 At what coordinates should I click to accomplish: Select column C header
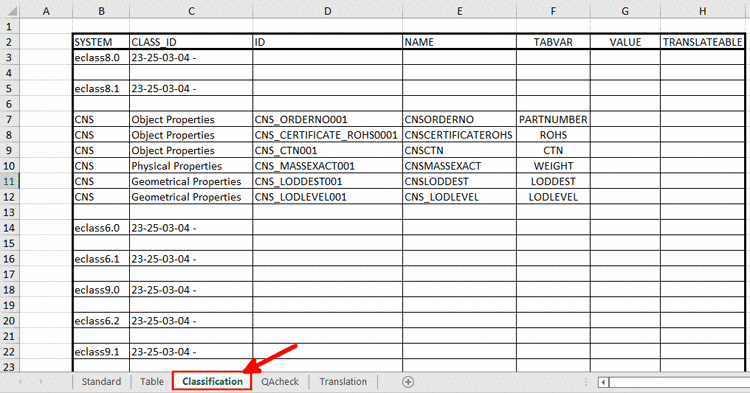191,11
